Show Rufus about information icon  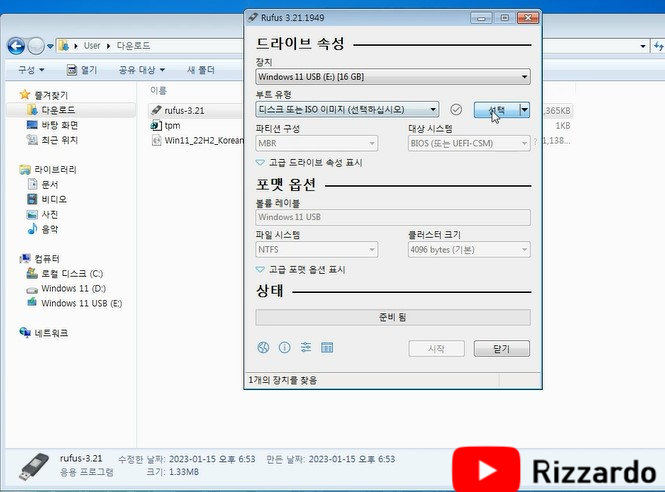285,348
